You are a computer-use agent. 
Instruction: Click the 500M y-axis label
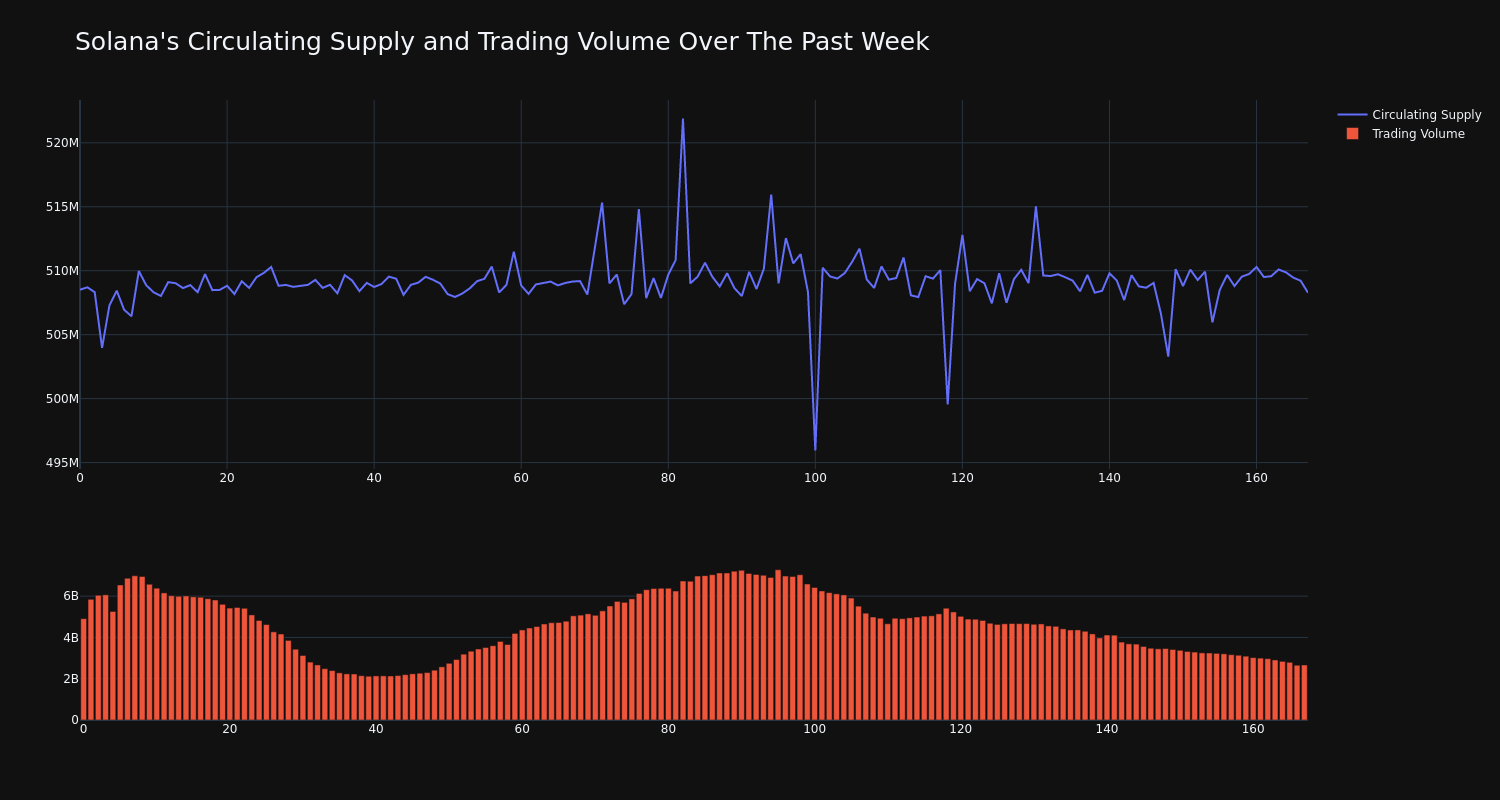pyautogui.click(x=62, y=399)
